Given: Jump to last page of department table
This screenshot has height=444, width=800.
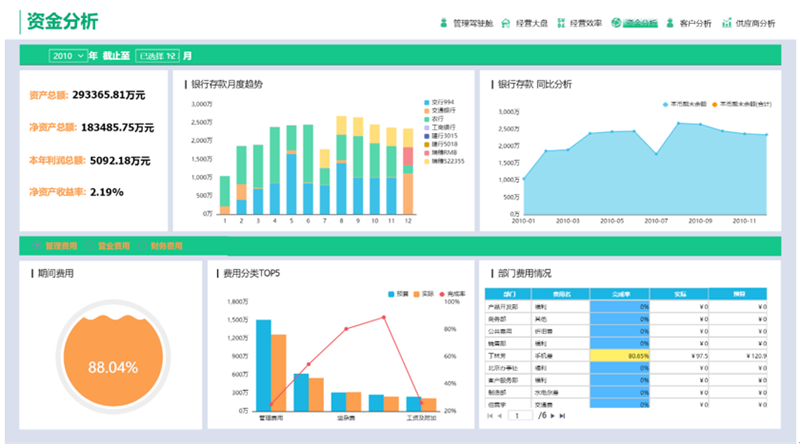Looking at the screenshot, I should click(563, 415).
